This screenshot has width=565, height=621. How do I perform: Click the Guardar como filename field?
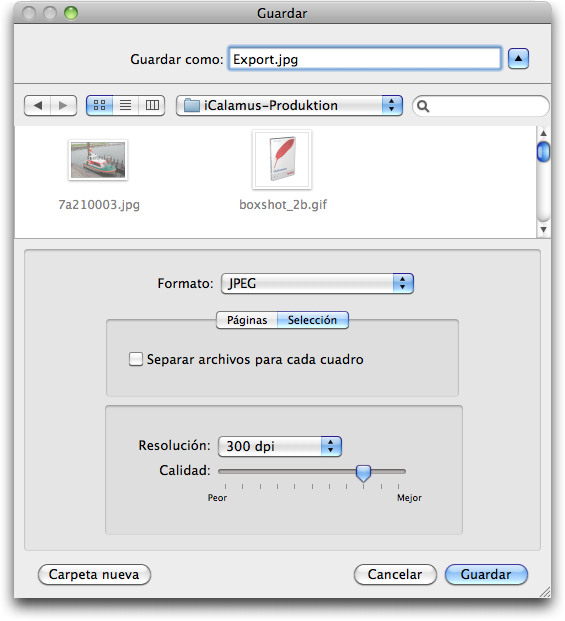365,59
